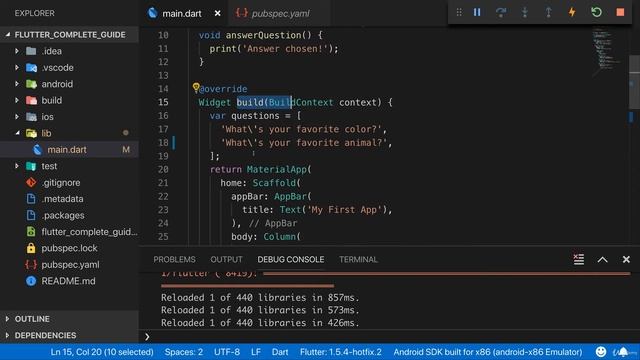Click the editor minimap
The image size is (640, 360).
pos(607,51)
